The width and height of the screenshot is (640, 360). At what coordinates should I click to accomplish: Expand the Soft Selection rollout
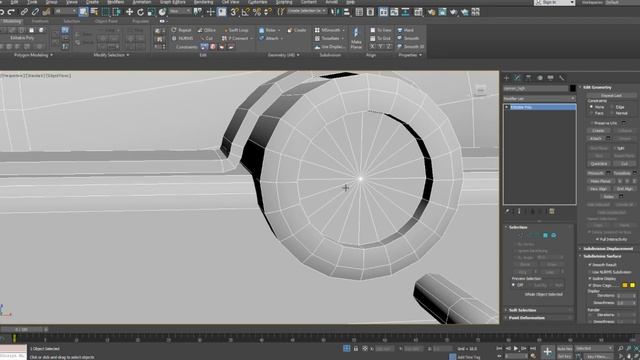522,310
